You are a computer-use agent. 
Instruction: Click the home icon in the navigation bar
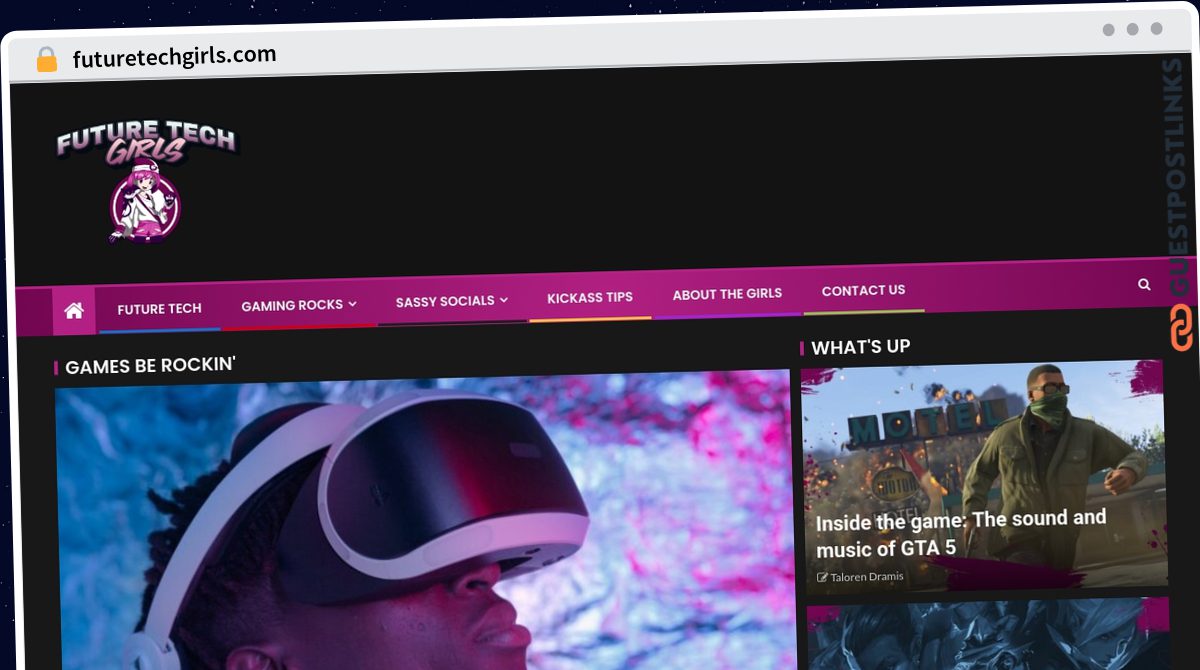[x=74, y=311]
